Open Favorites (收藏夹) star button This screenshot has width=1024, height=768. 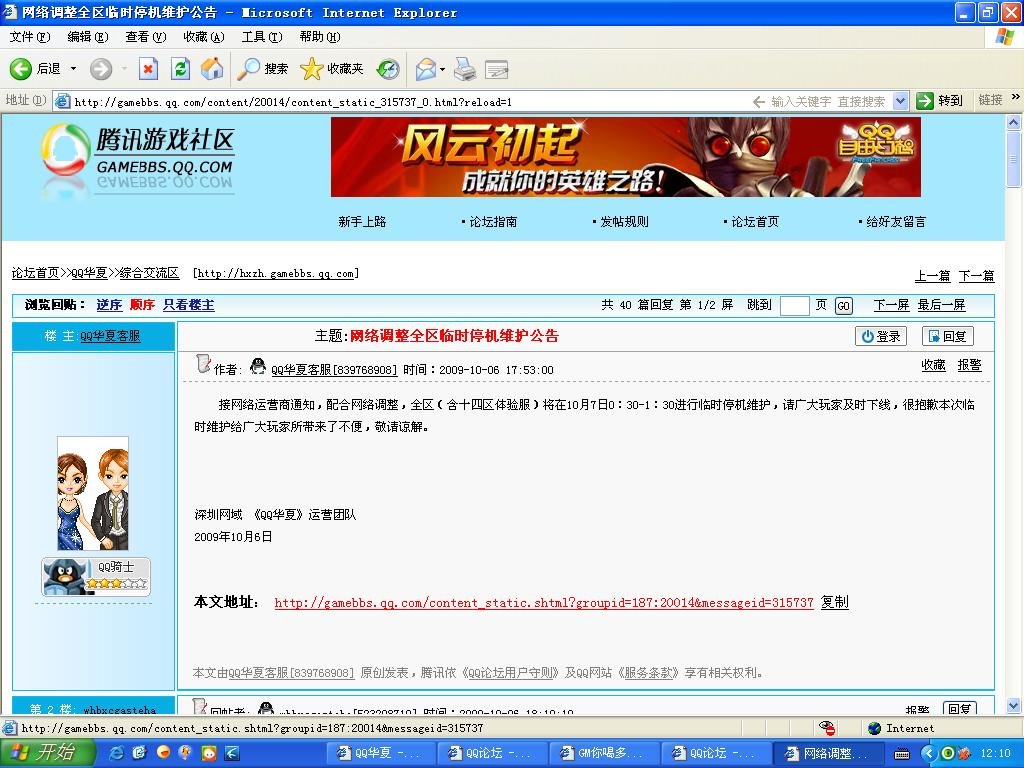coord(332,69)
